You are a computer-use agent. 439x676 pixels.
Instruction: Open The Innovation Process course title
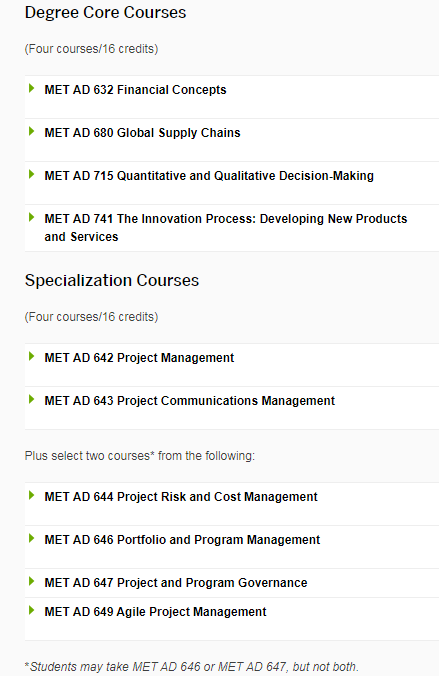pos(226,228)
